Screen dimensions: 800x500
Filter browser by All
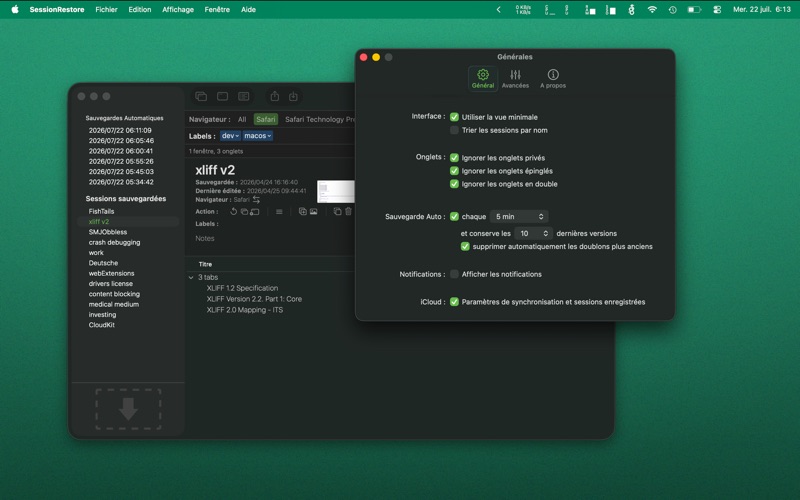pyautogui.click(x=242, y=119)
